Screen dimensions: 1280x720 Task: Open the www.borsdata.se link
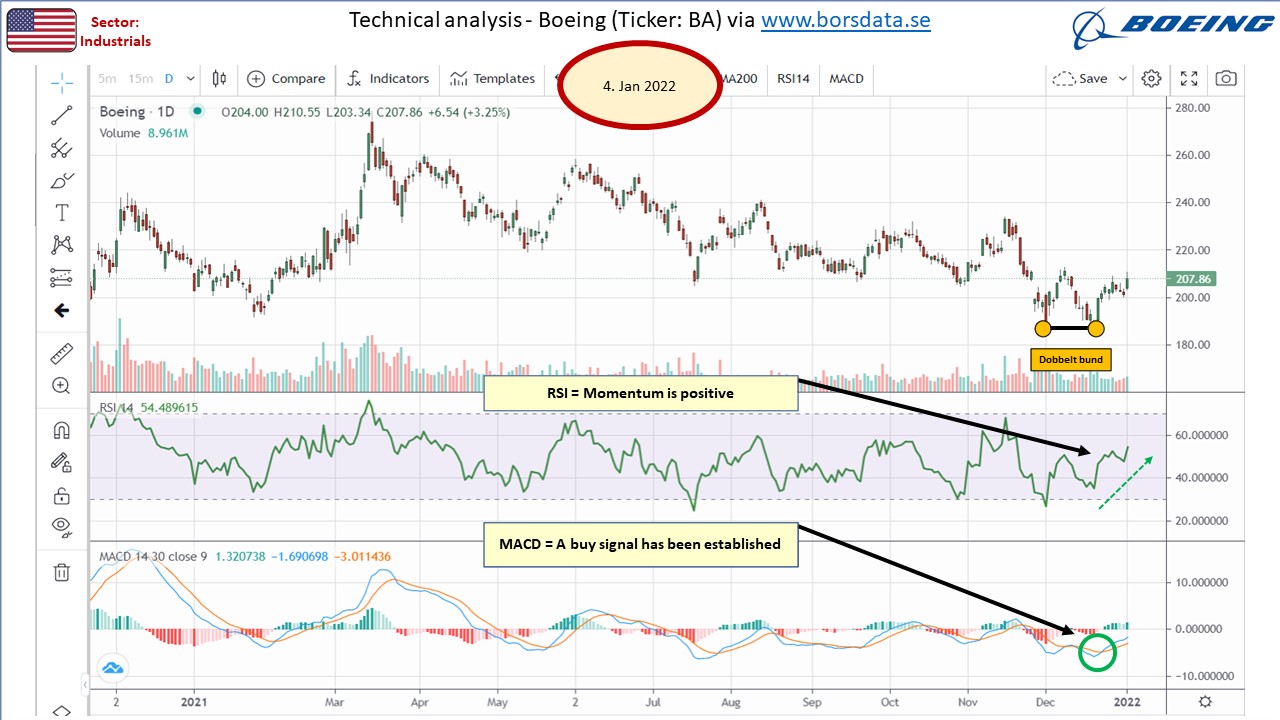click(x=846, y=20)
